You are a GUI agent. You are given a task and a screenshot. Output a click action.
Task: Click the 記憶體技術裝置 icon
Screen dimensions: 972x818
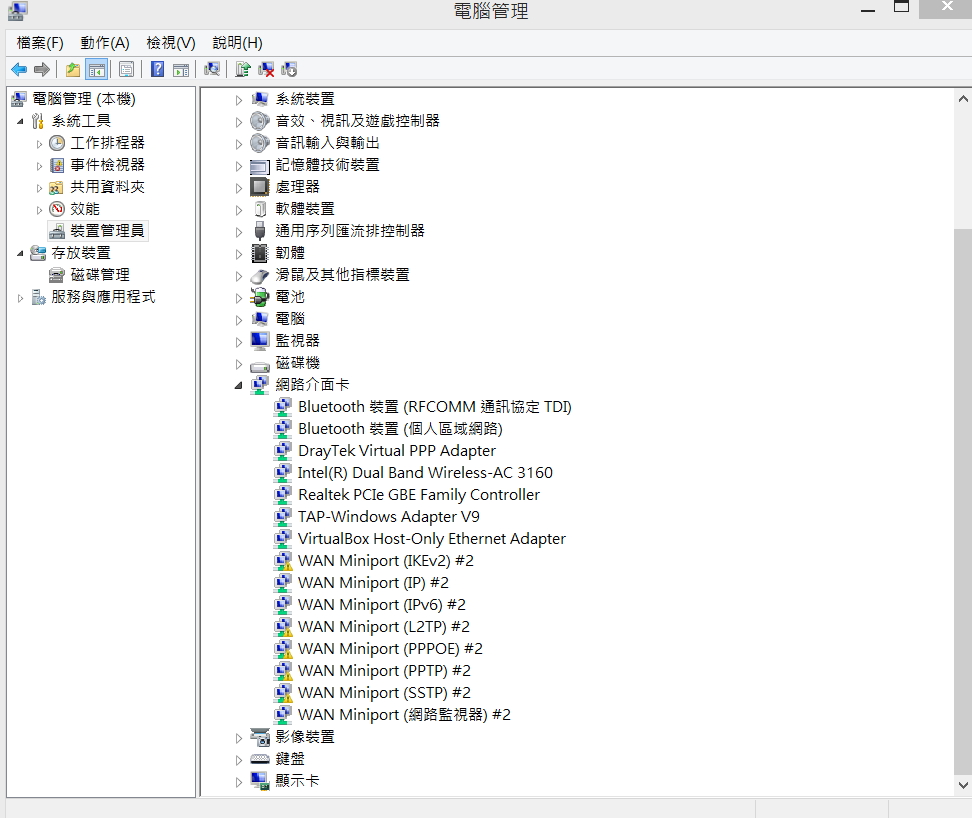(x=260, y=165)
